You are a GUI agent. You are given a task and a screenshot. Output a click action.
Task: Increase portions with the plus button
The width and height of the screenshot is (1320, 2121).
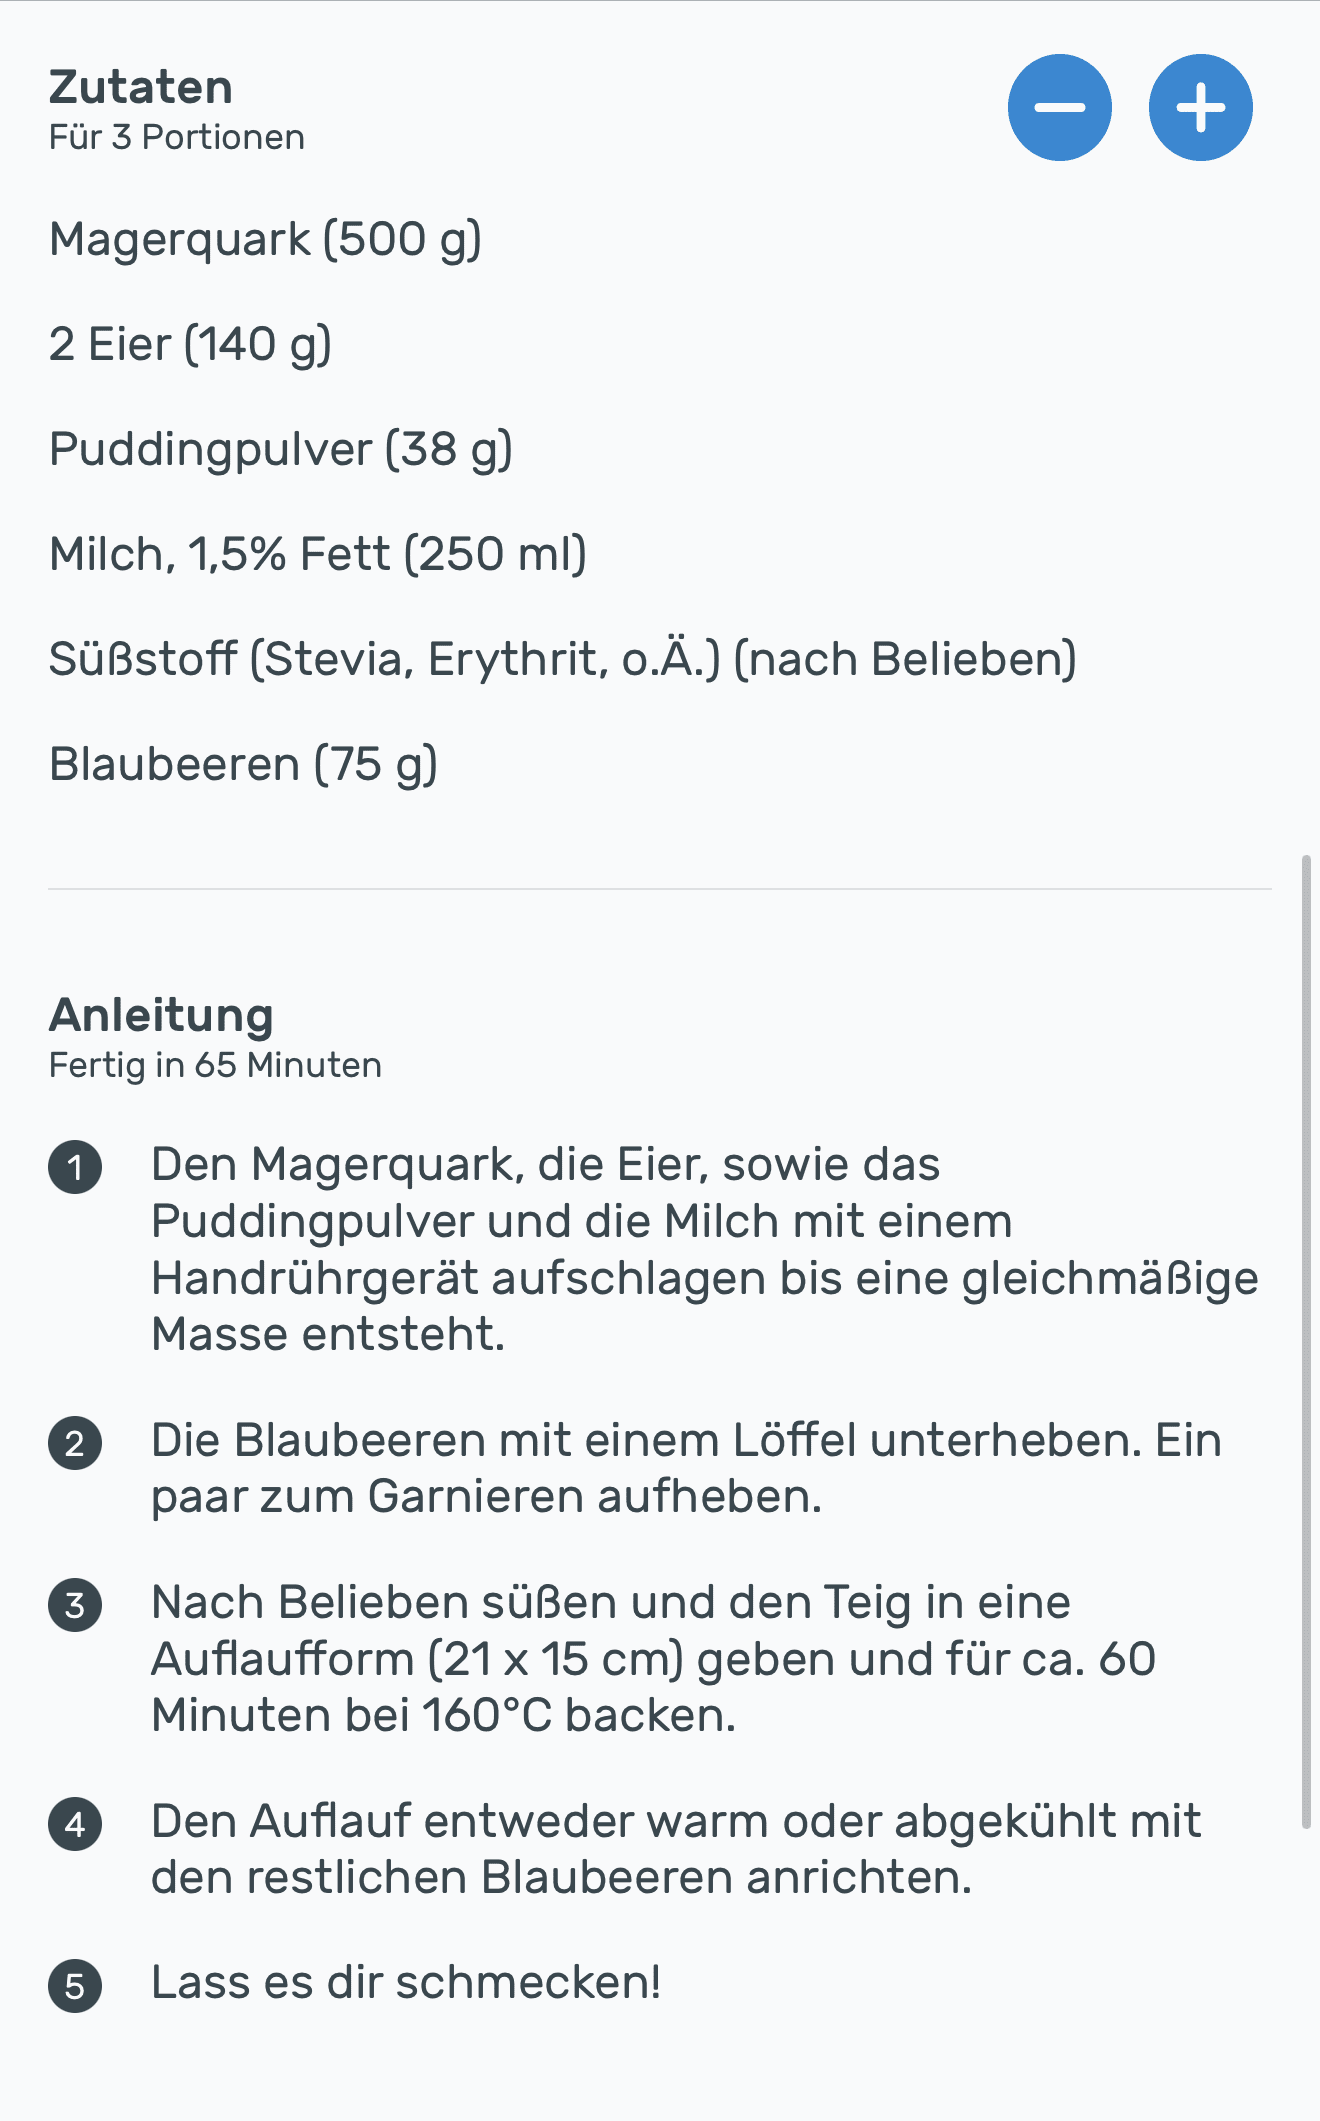(x=1200, y=108)
